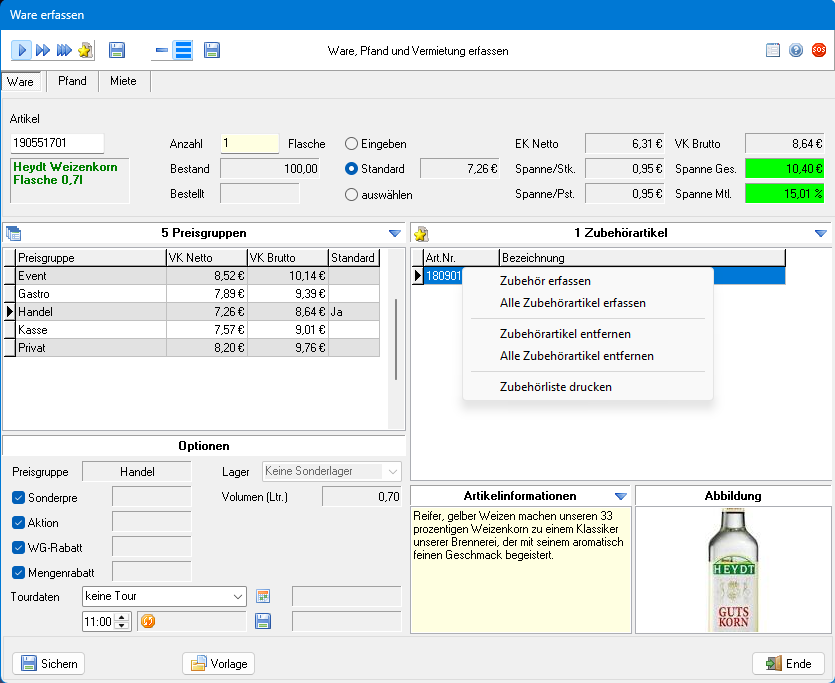Click the star icon in Zubehörartikel header
This screenshot has height=683, width=835.
coord(421,234)
